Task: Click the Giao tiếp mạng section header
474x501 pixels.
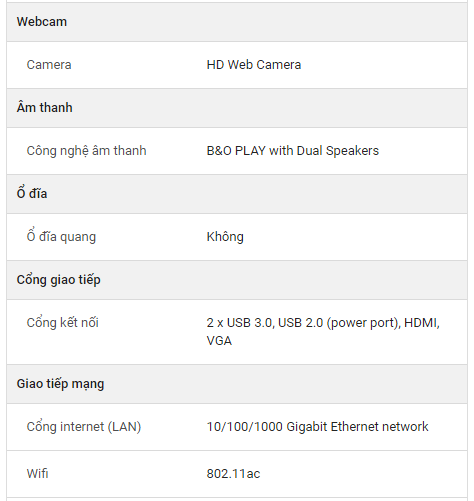Action: coord(237,384)
